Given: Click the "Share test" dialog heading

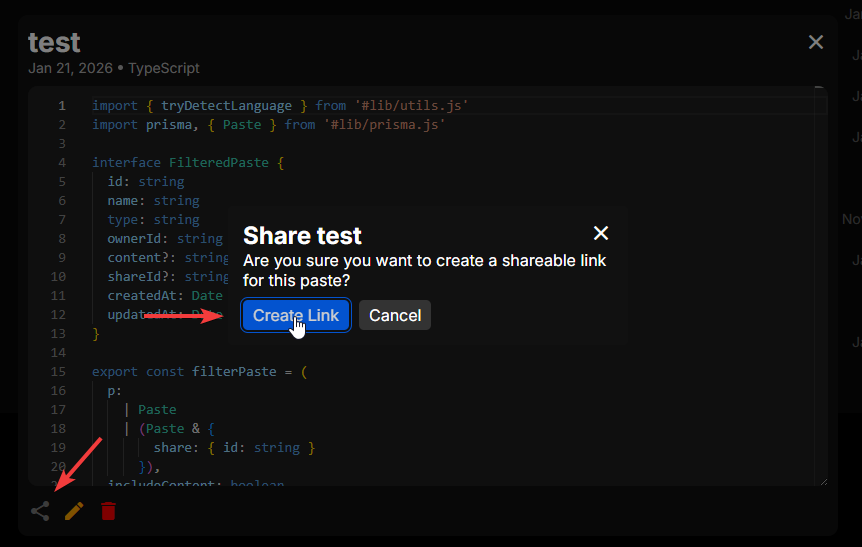Looking at the screenshot, I should pyautogui.click(x=302, y=236).
